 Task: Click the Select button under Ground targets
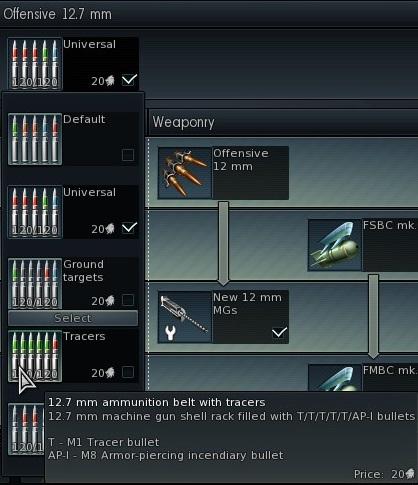(73, 318)
